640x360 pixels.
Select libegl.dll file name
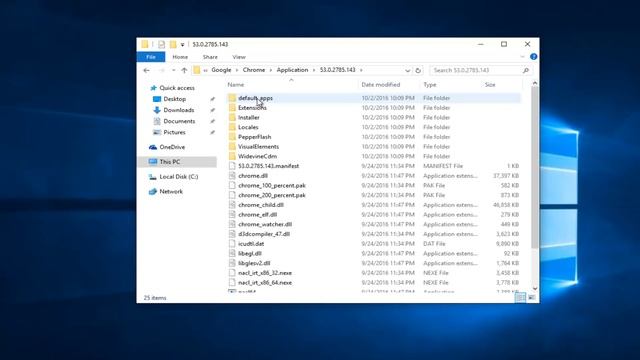pos(250,253)
